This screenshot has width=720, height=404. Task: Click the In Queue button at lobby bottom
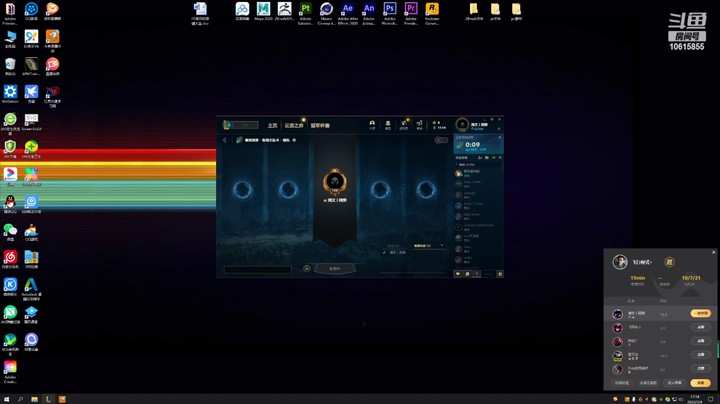click(x=335, y=269)
